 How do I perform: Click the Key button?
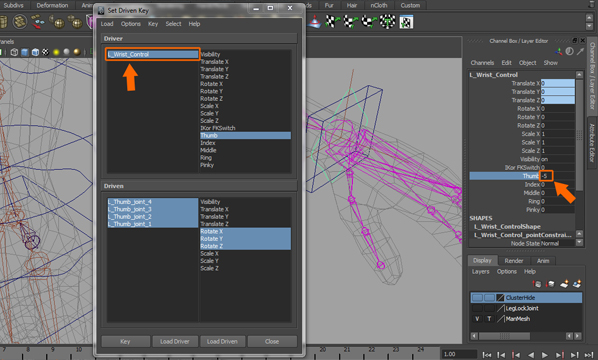point(125,341)
